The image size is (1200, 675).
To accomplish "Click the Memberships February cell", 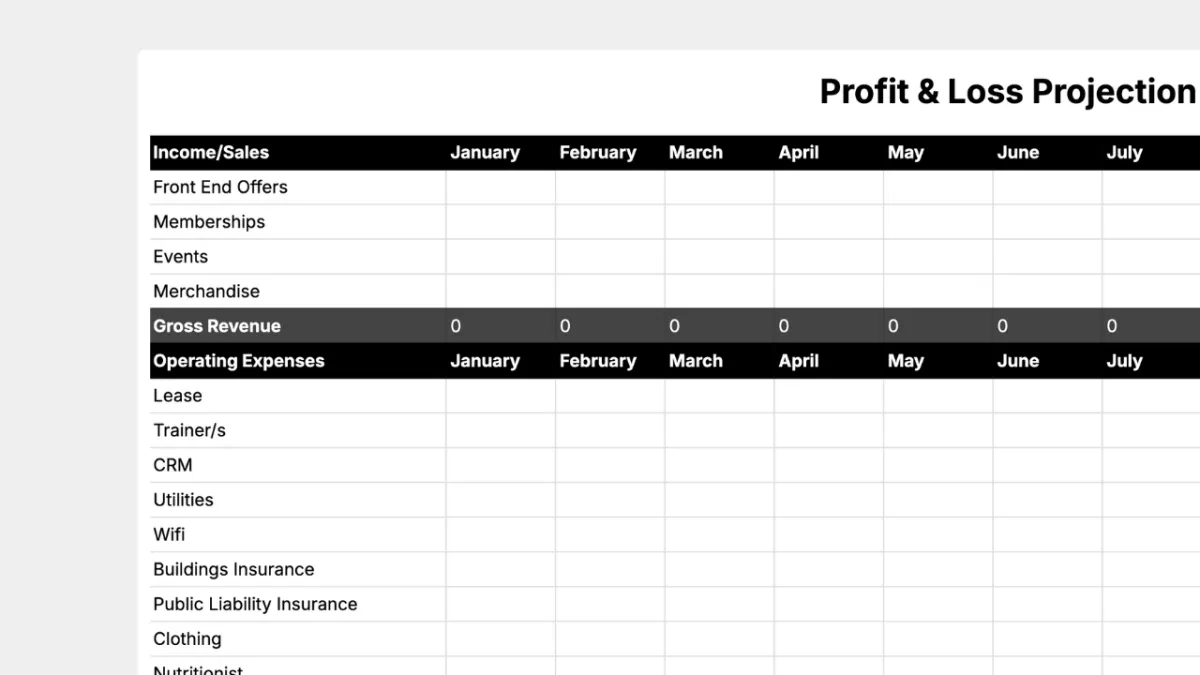I will [x=610, y=222].
